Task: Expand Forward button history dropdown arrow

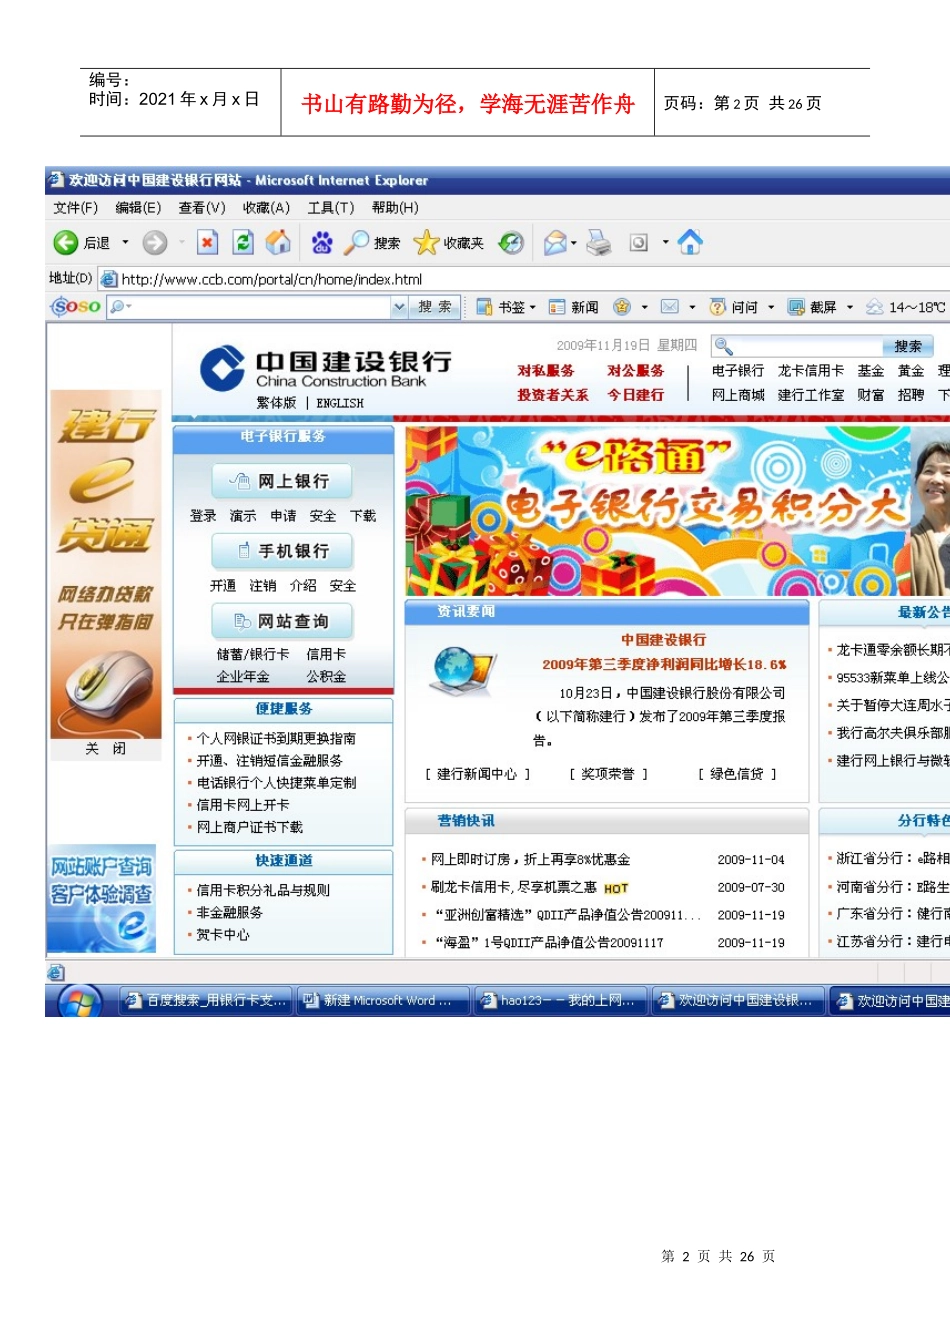Action: tap(181, 242)
